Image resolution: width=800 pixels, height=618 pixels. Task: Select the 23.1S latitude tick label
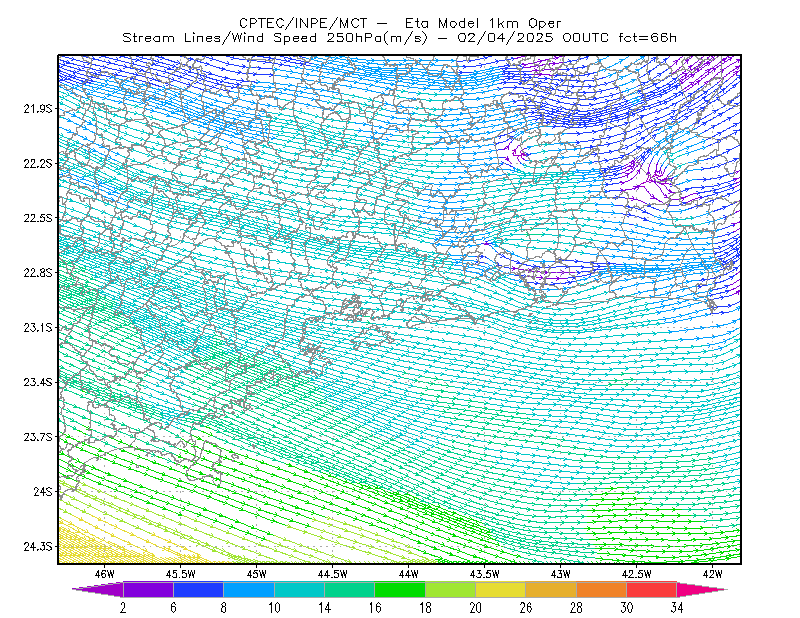click(38, 327)
